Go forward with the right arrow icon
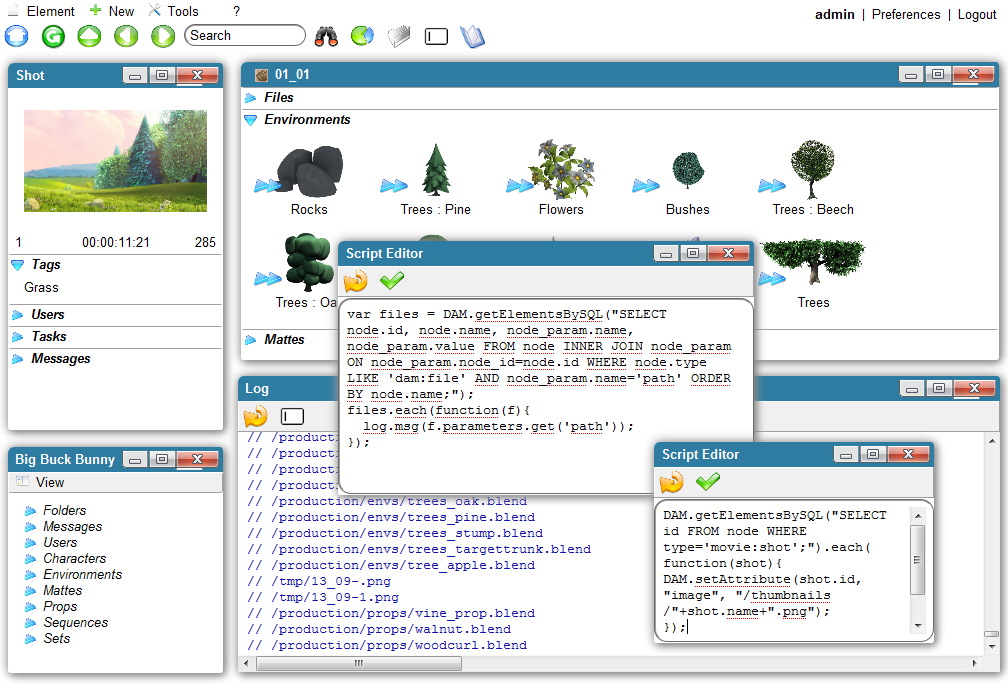 [162, 36]
